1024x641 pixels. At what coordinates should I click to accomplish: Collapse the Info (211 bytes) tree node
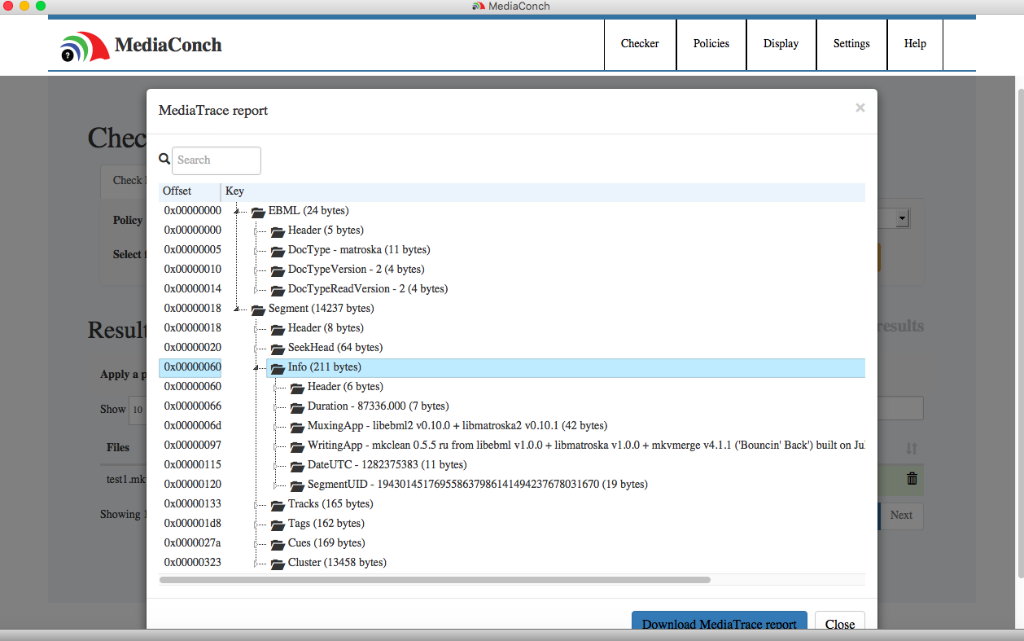click(x=256, y=367)
